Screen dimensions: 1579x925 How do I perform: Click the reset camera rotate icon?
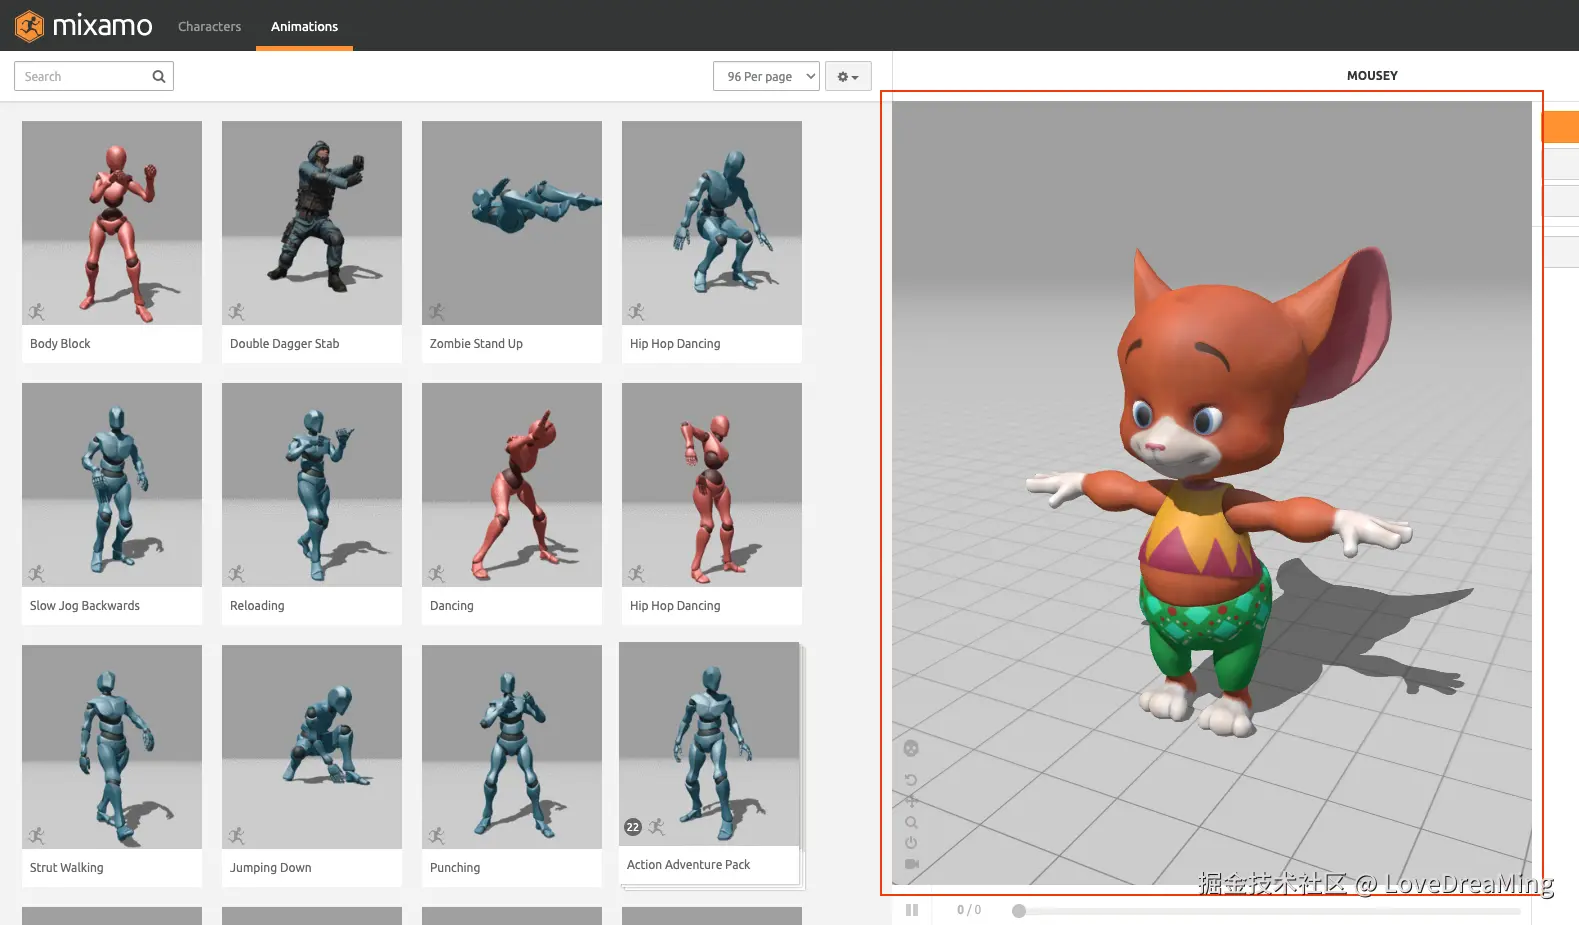911,779
